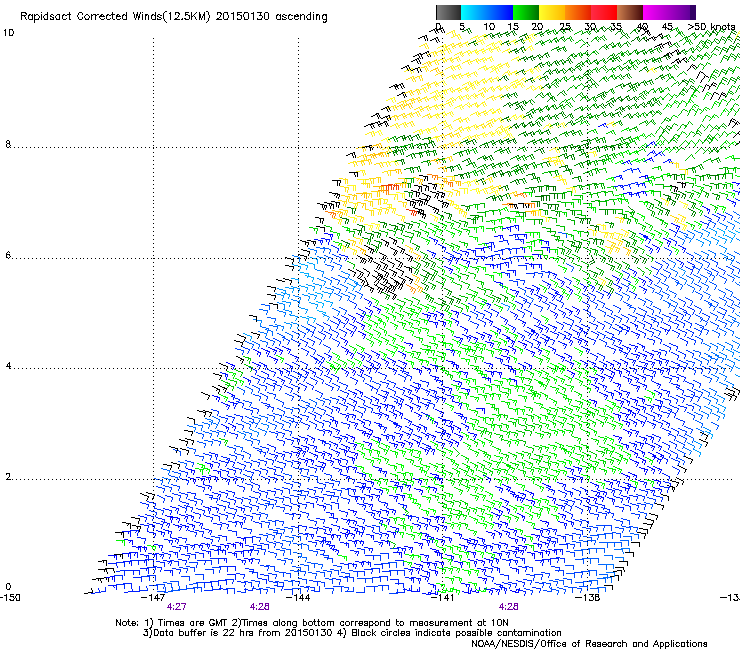This screenshot has height=650, width=740.
Task: Click the longitude label '-150'
Action: (10, 598)
